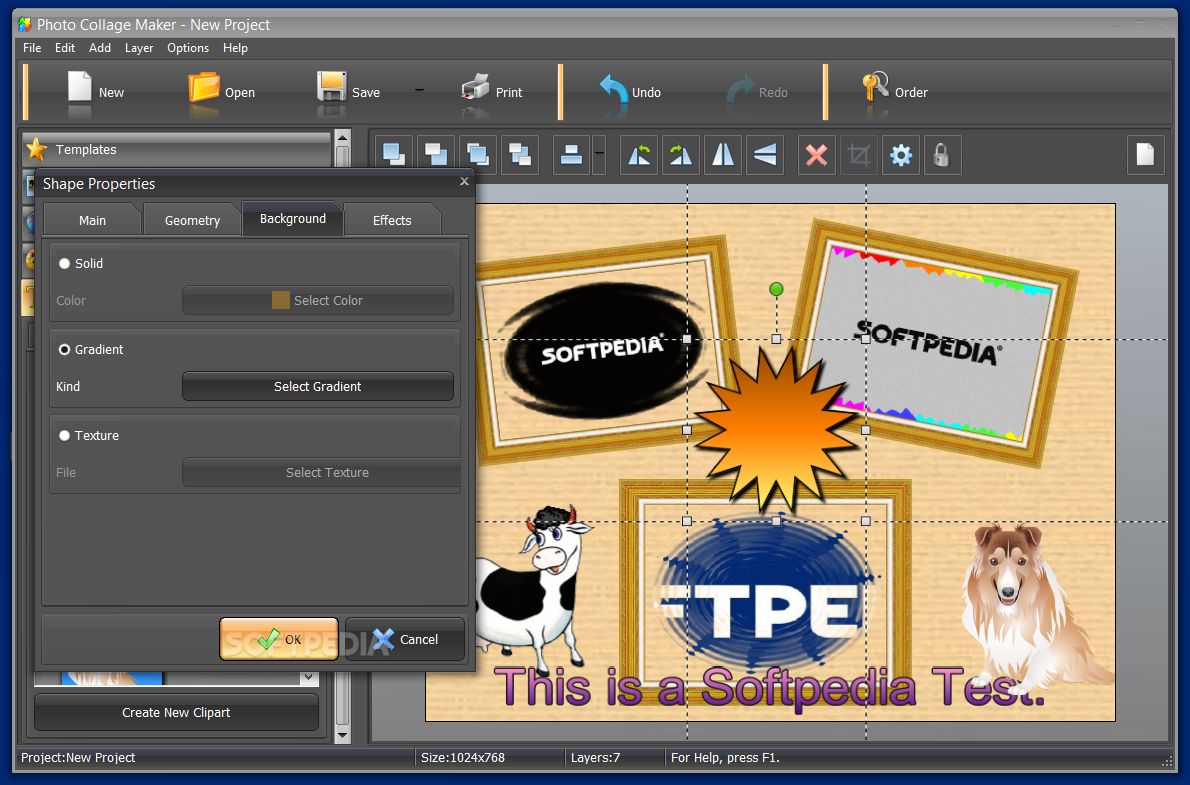Open properties with the gear icon
1190x785 pixels.
901,155
